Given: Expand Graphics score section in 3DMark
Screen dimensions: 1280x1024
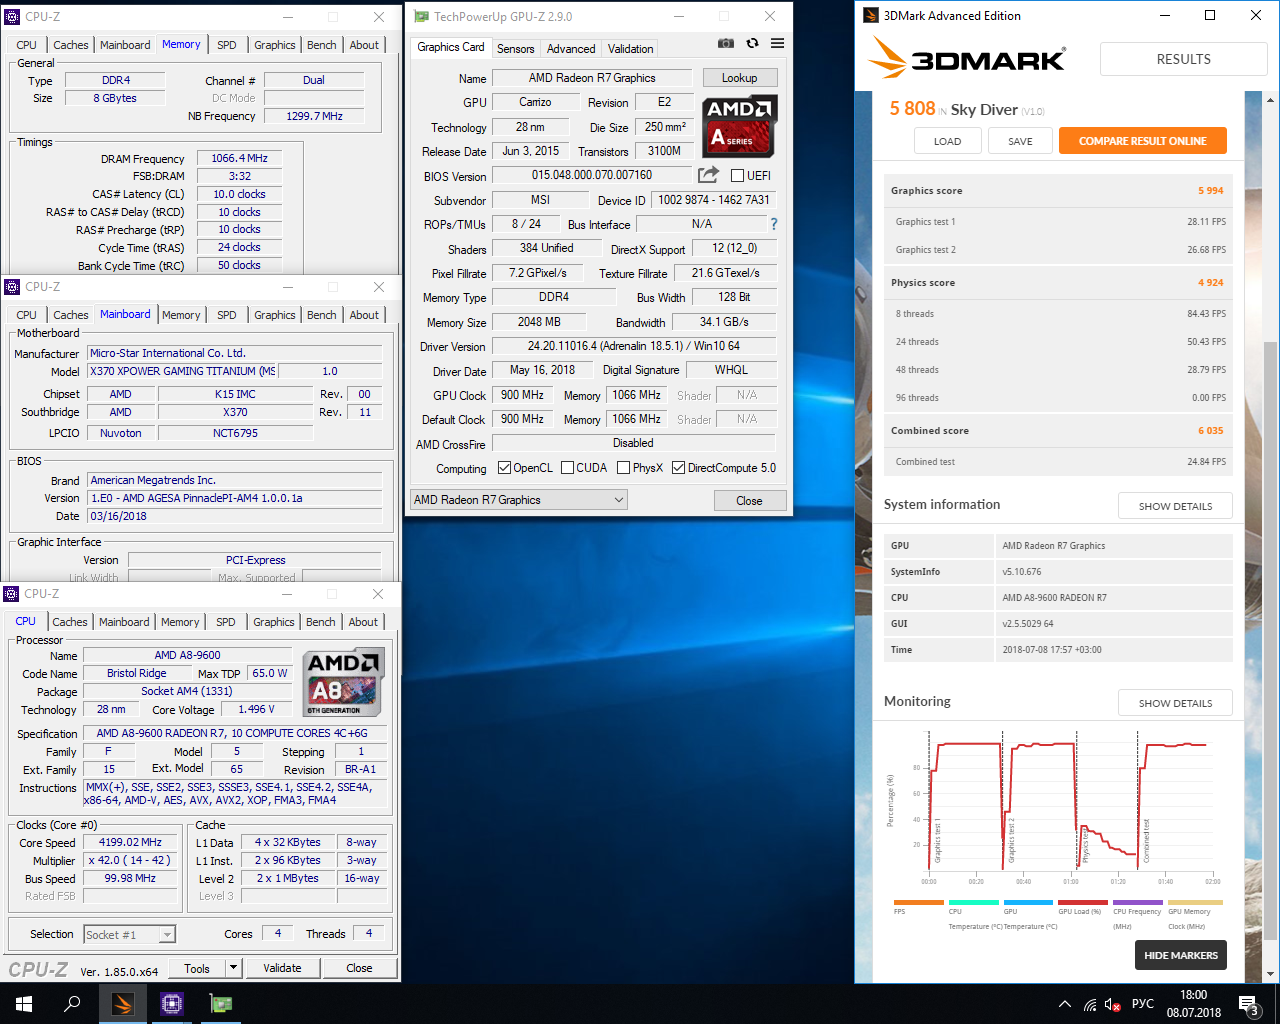Looking at the screenshot, I should pos(1057,190).
